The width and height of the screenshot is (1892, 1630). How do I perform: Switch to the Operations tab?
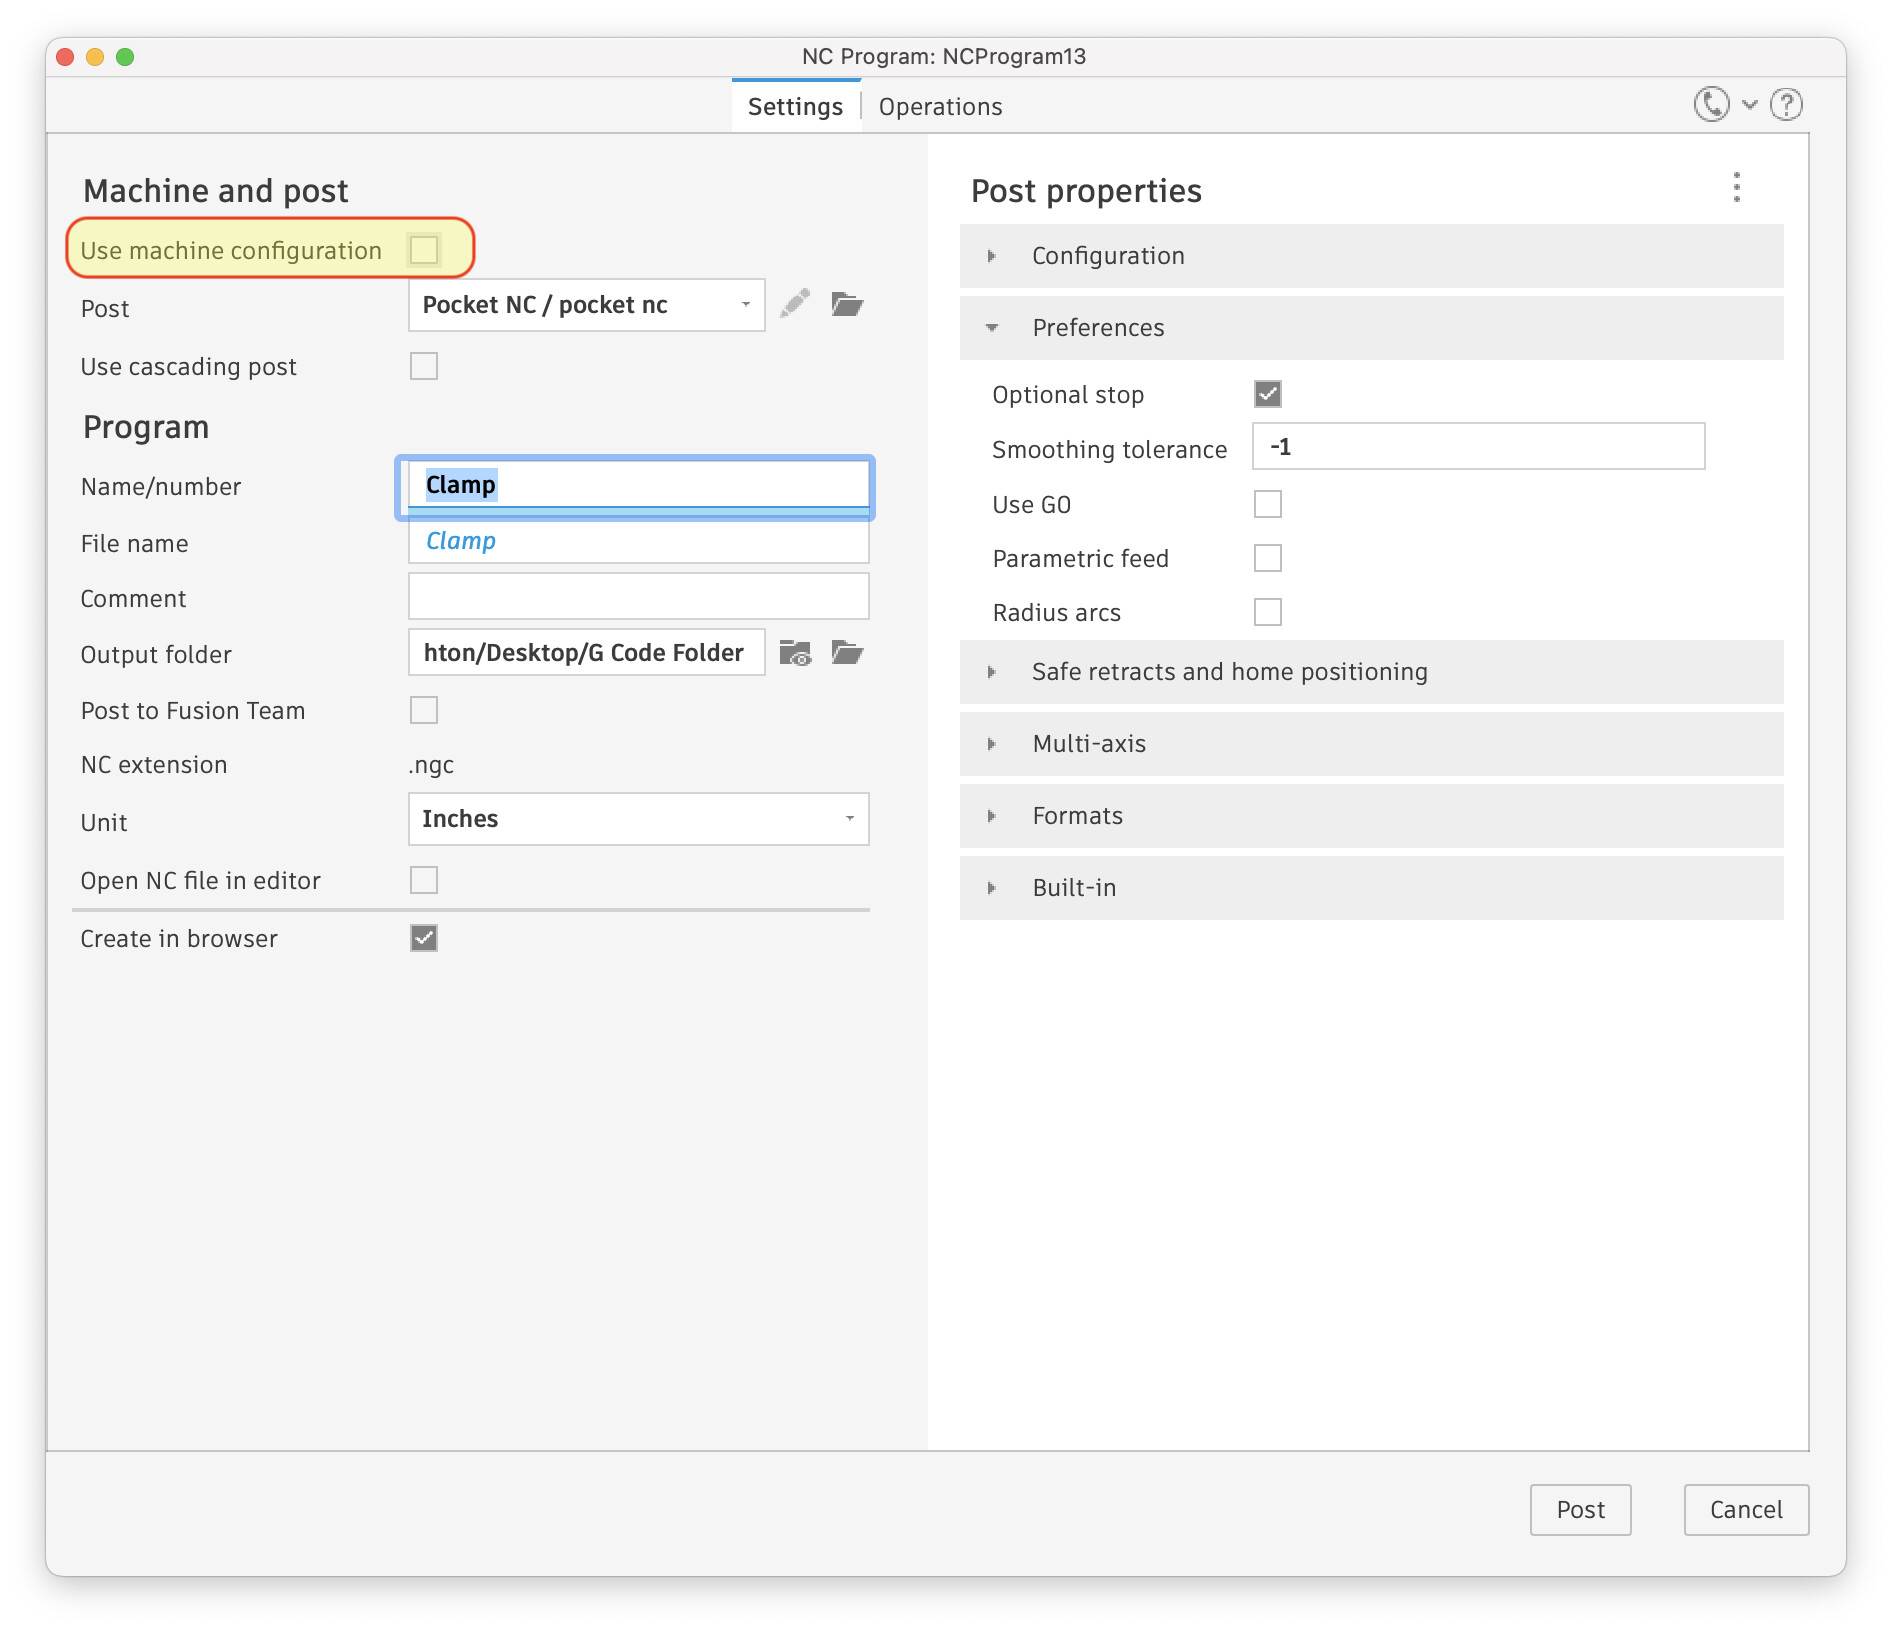pyautogui.click(x=939, y=106)
